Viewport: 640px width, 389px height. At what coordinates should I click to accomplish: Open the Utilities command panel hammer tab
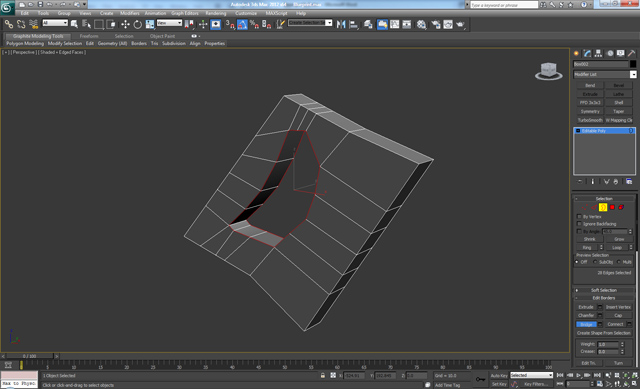pos(631,53)
